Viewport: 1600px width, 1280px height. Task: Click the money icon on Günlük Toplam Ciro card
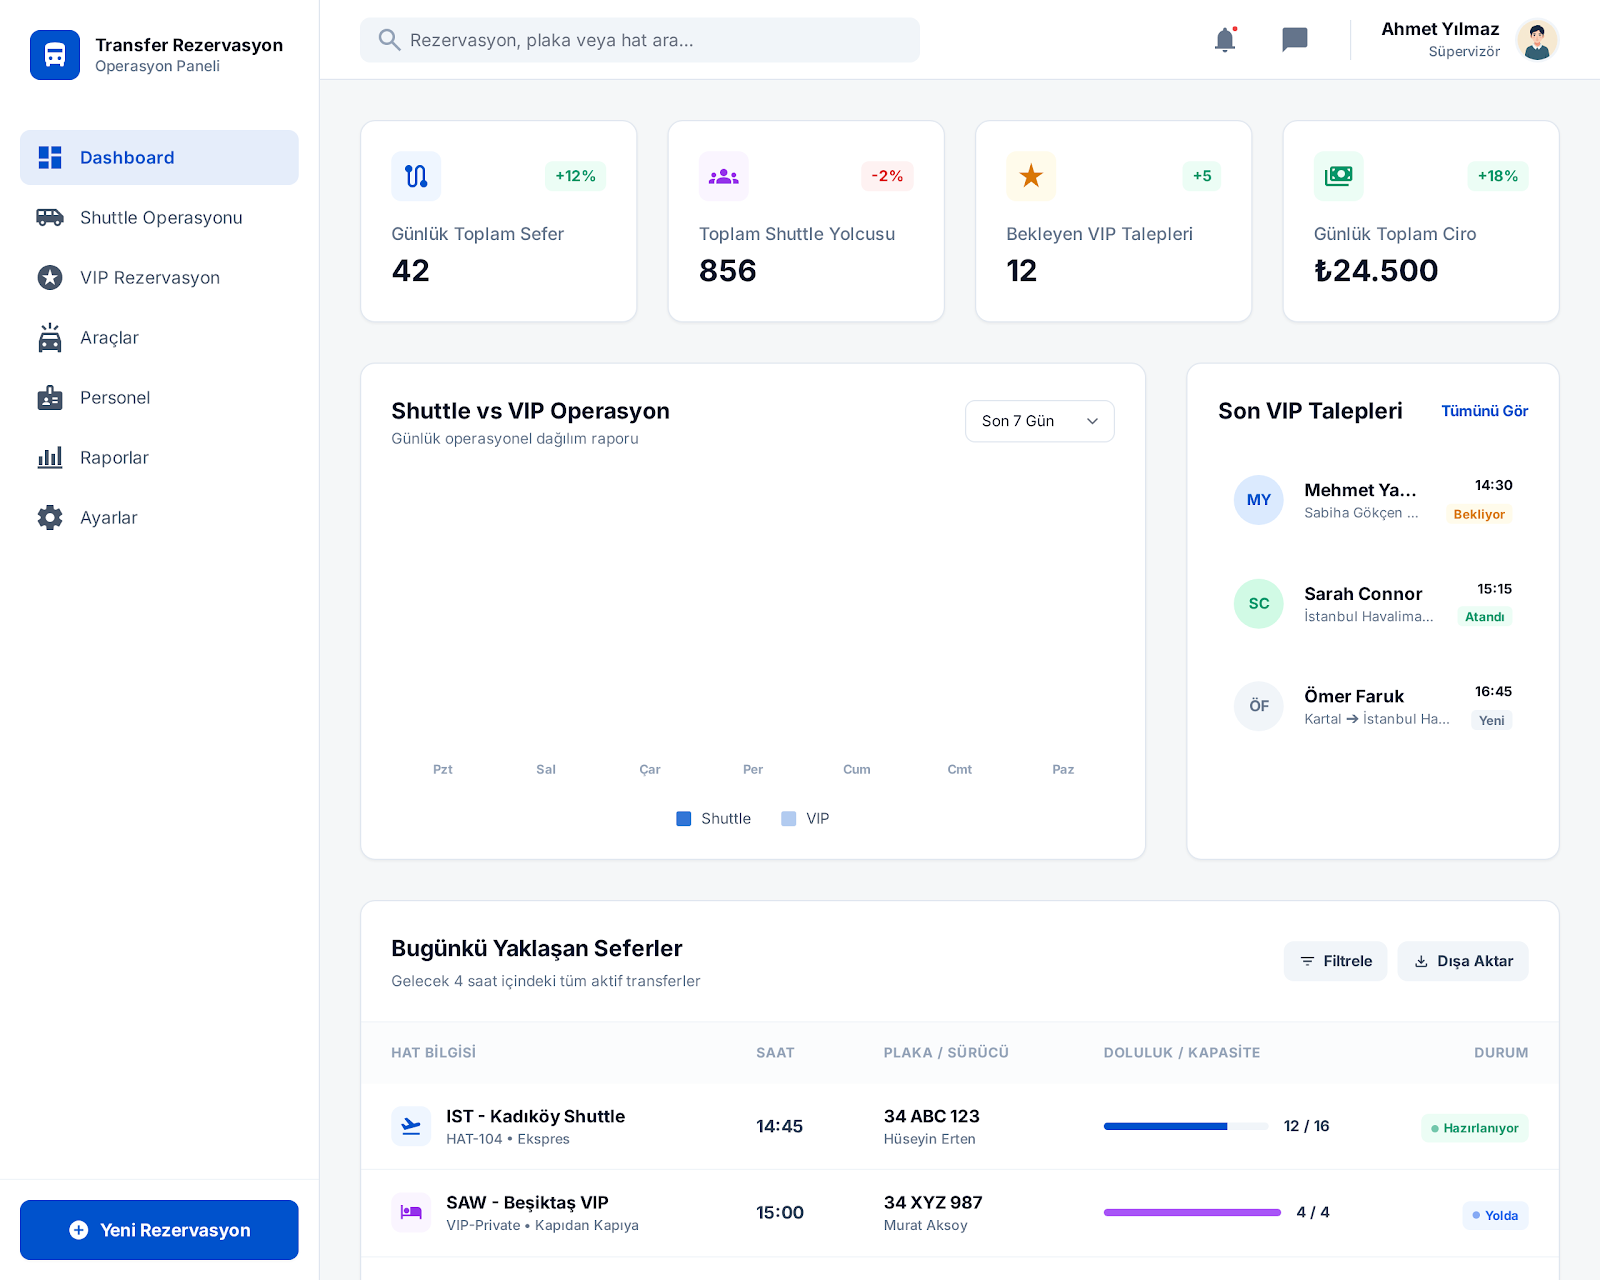(x=1338, y=176)
